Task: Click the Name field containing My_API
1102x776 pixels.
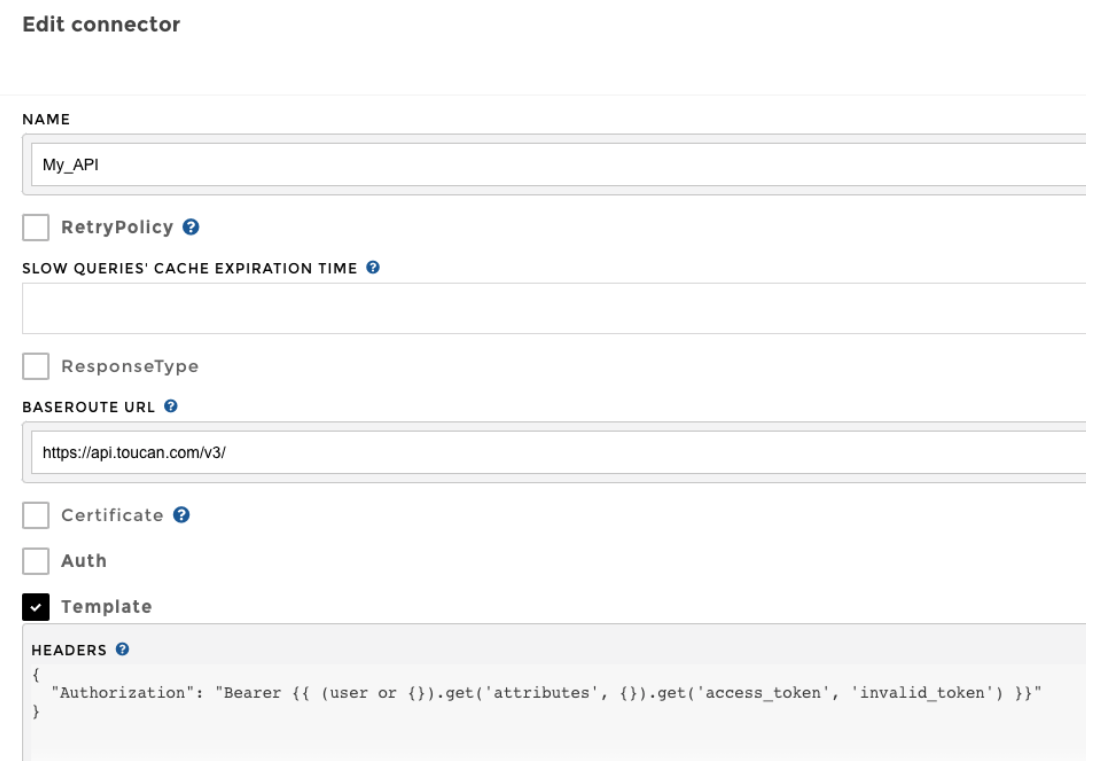Action: pos(550,165)
